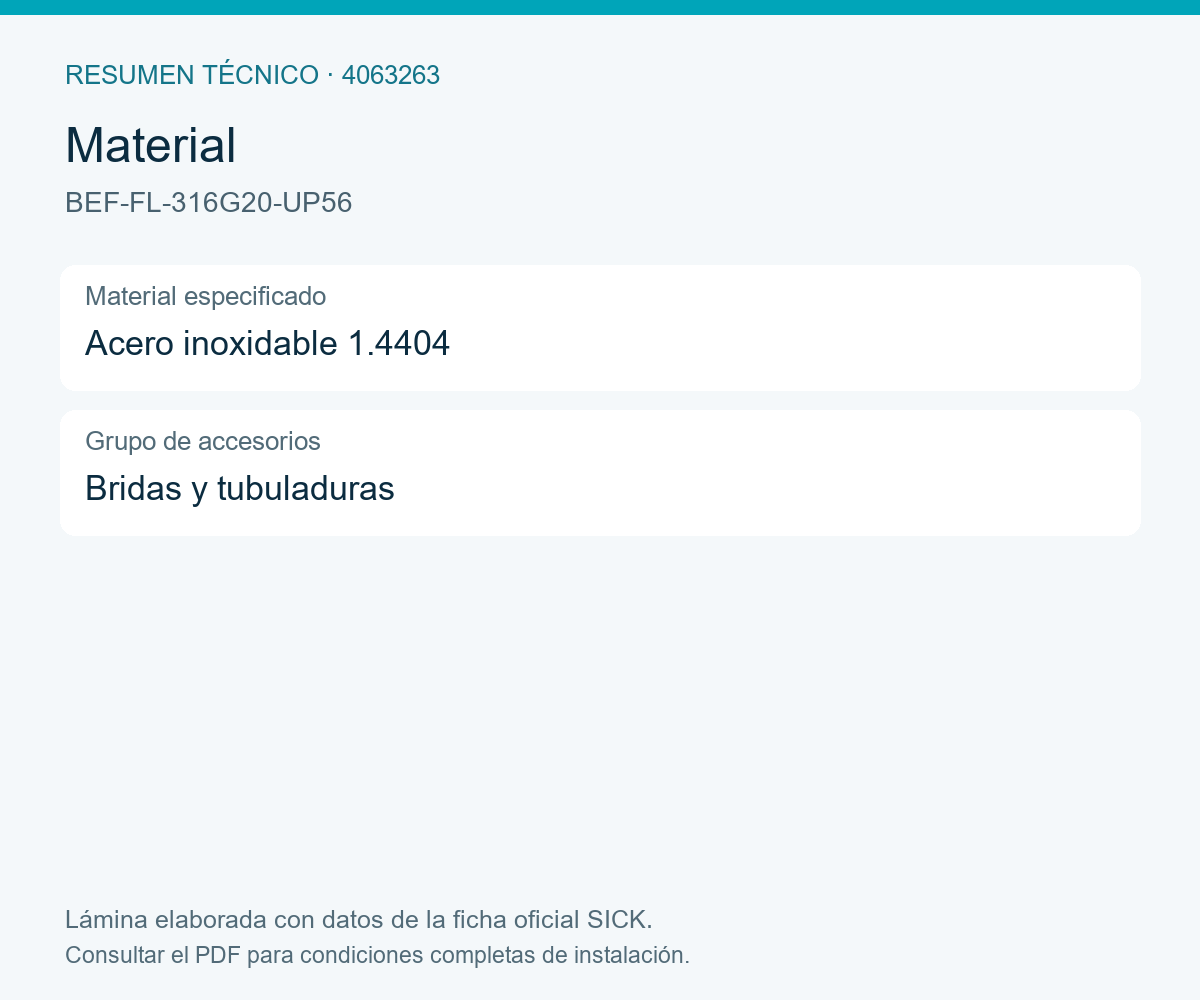The height and width of the screenshot is (1000, 1200).
Task: Select the value 'Acero inoxidable 1.4404'
Action: [267, 343]
